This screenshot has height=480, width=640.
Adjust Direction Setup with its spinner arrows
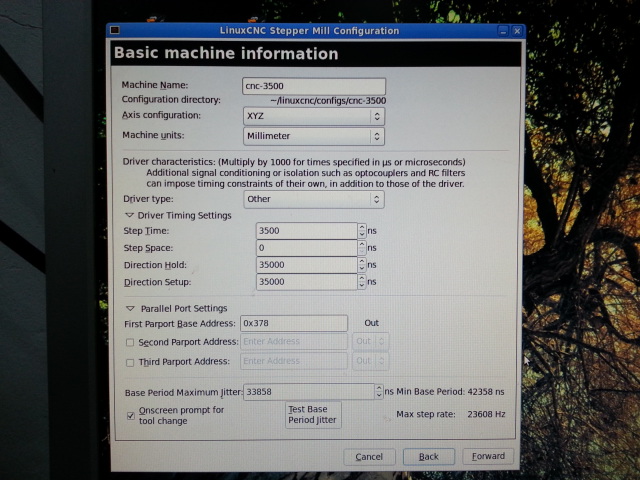pos(362,282)
